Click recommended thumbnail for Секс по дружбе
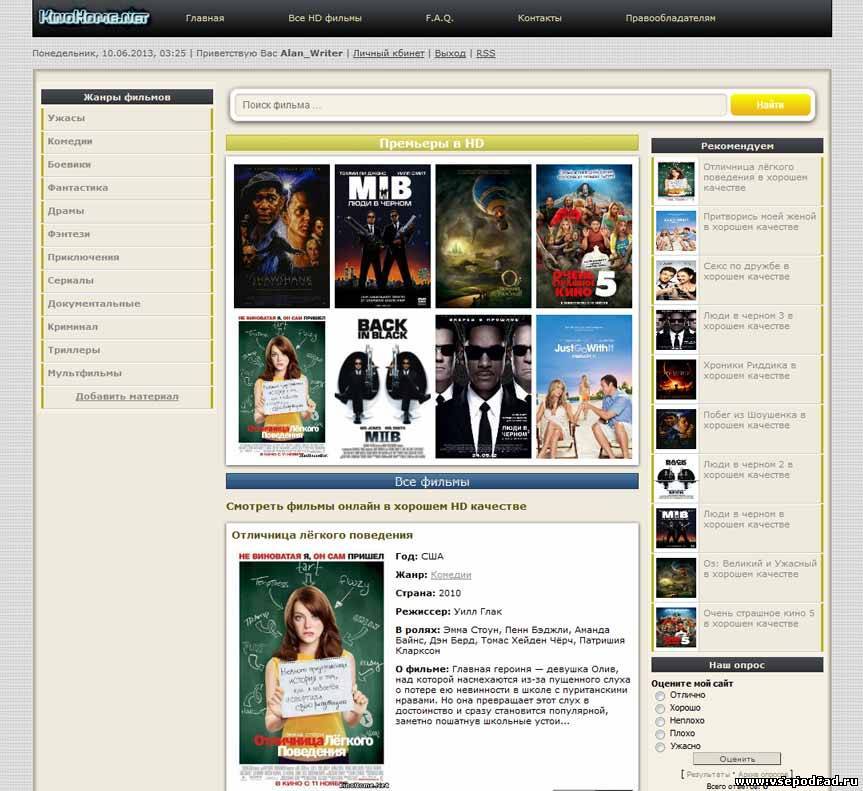This screenshot has height=791, width=863. click(676, 280)
